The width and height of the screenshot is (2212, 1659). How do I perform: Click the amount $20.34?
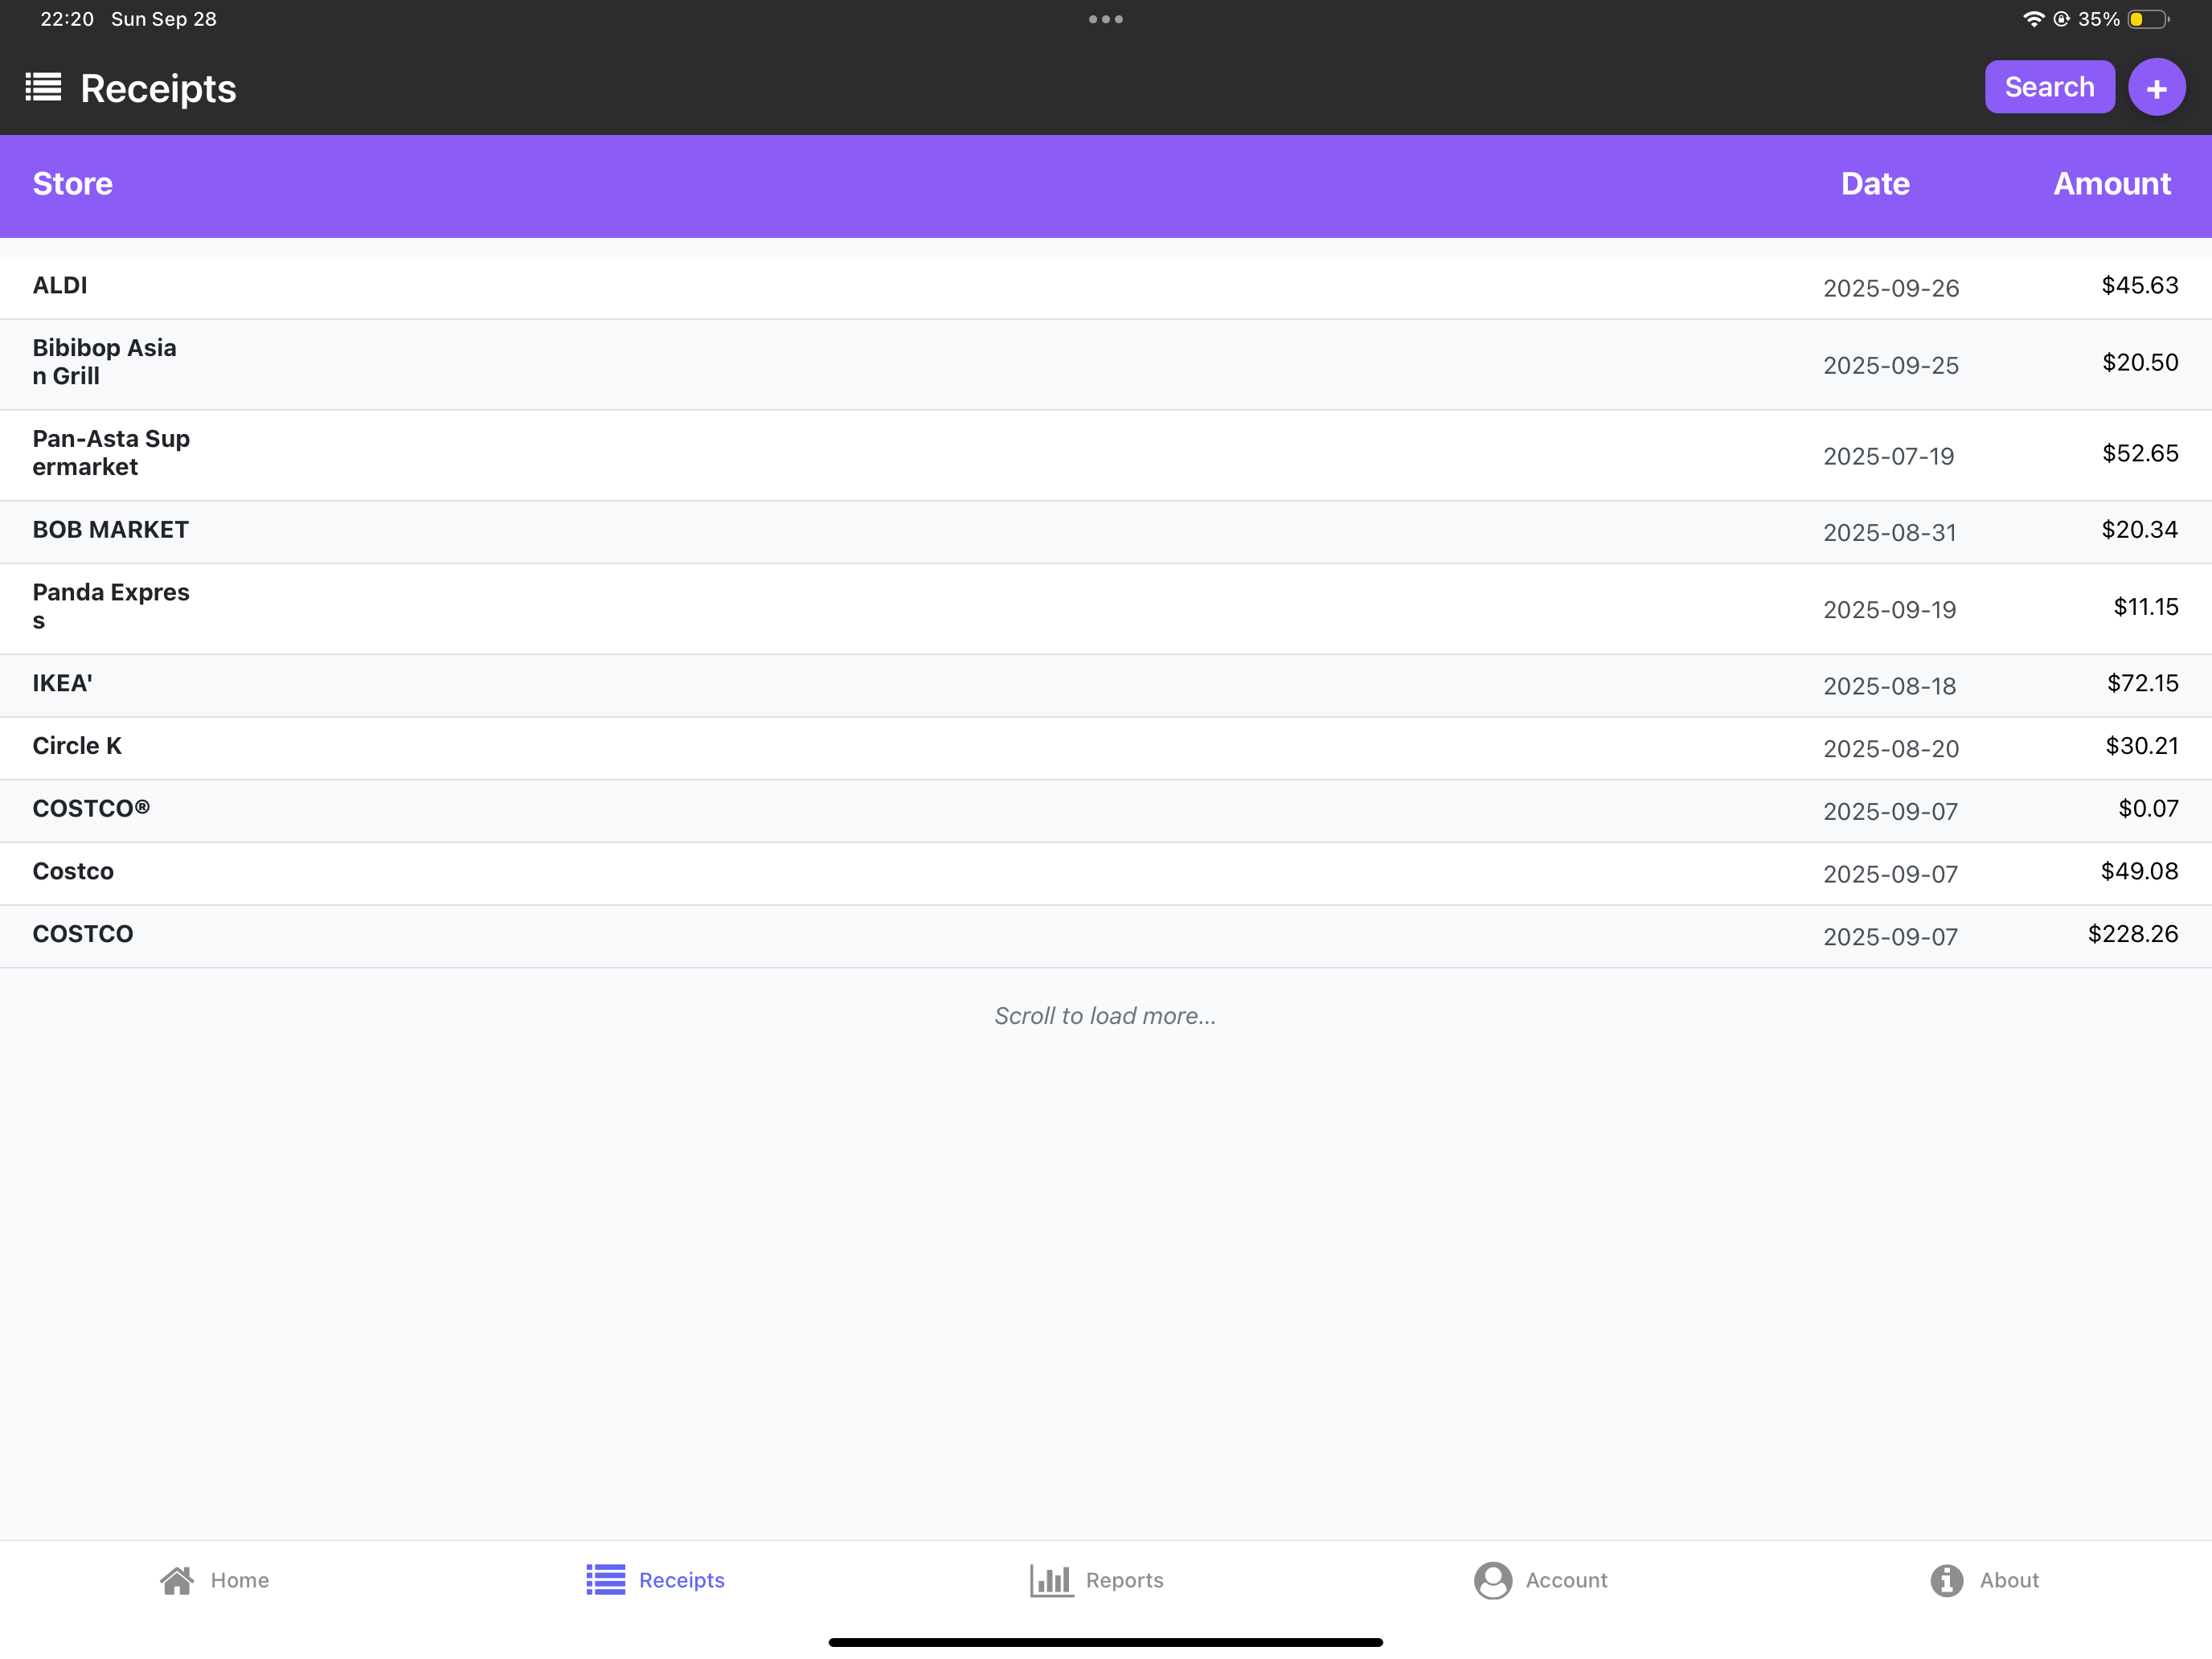click(2139, 530)
